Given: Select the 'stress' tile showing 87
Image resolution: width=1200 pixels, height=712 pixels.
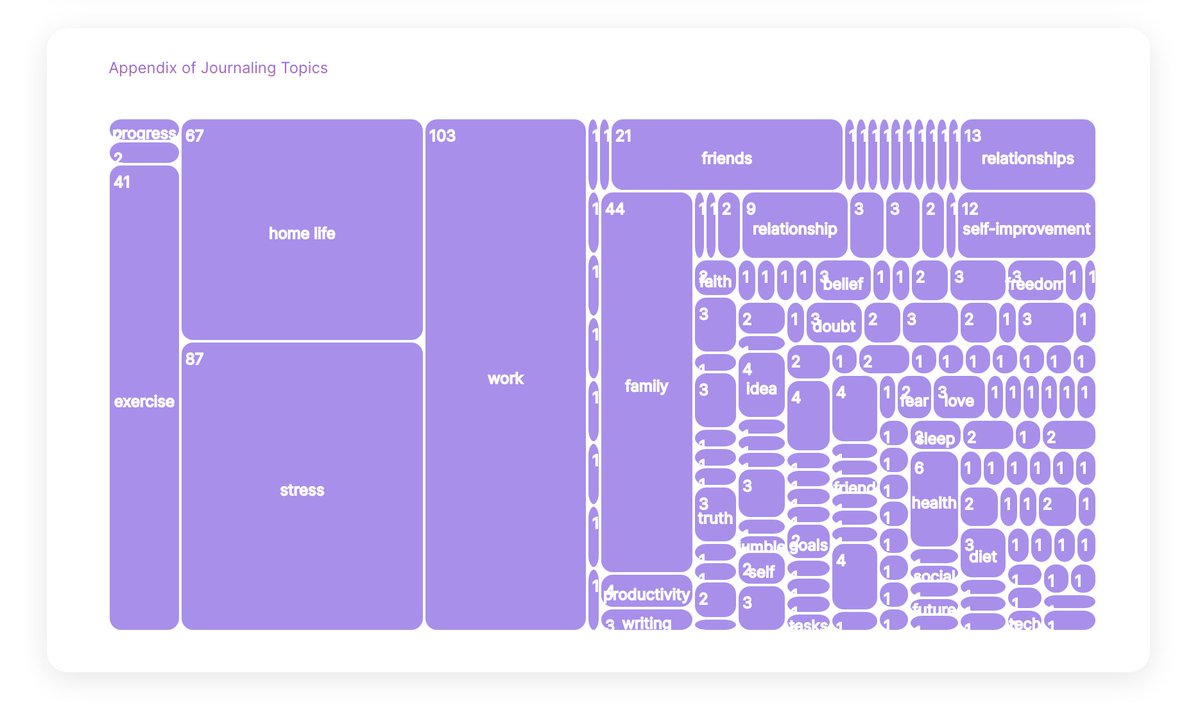Looking at the screenshot, I should click(x=302, y=486).
